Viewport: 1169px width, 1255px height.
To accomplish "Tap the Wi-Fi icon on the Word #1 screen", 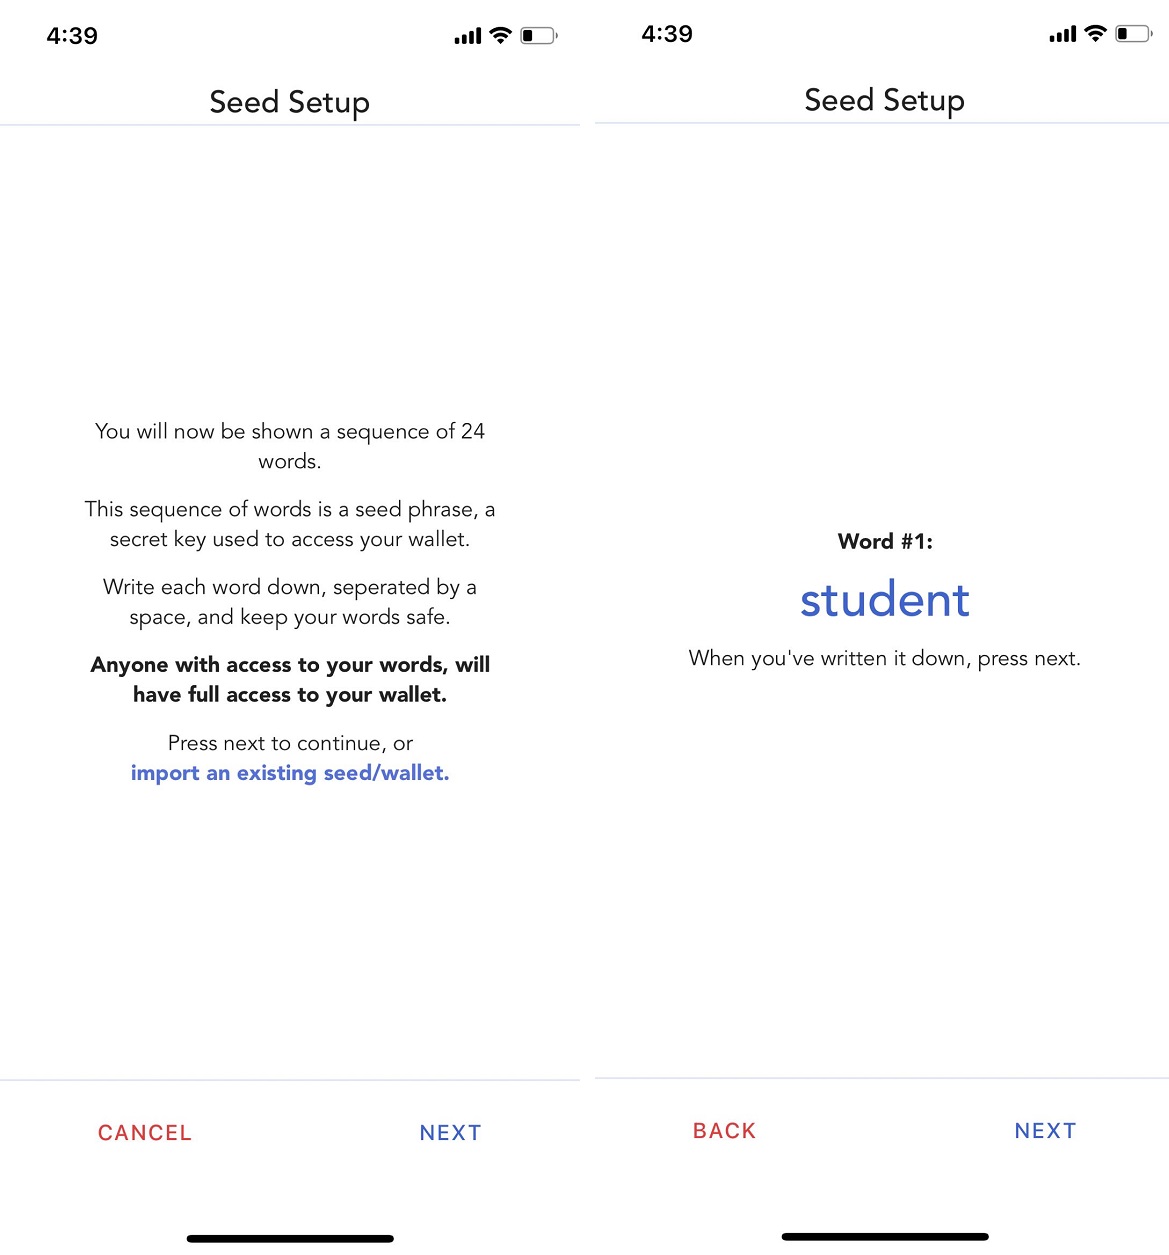I will (x=1096, y=34).
